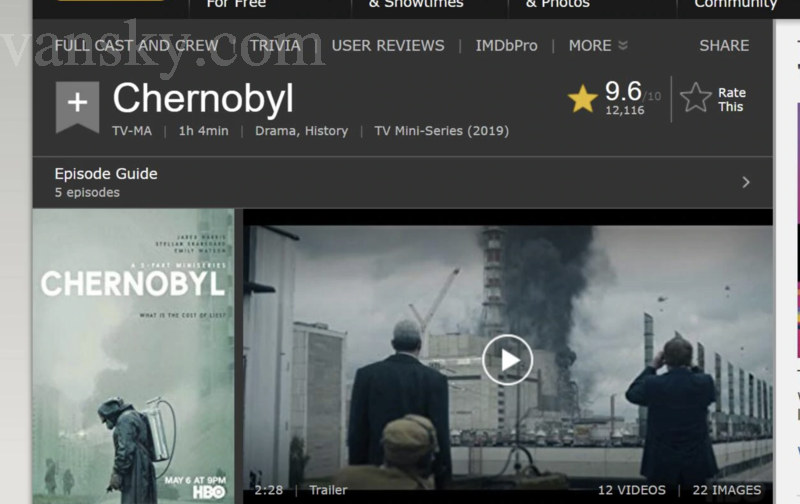800x504 pixels.
Task: Click the Episode Guide heading
Action: pos(106,173)
